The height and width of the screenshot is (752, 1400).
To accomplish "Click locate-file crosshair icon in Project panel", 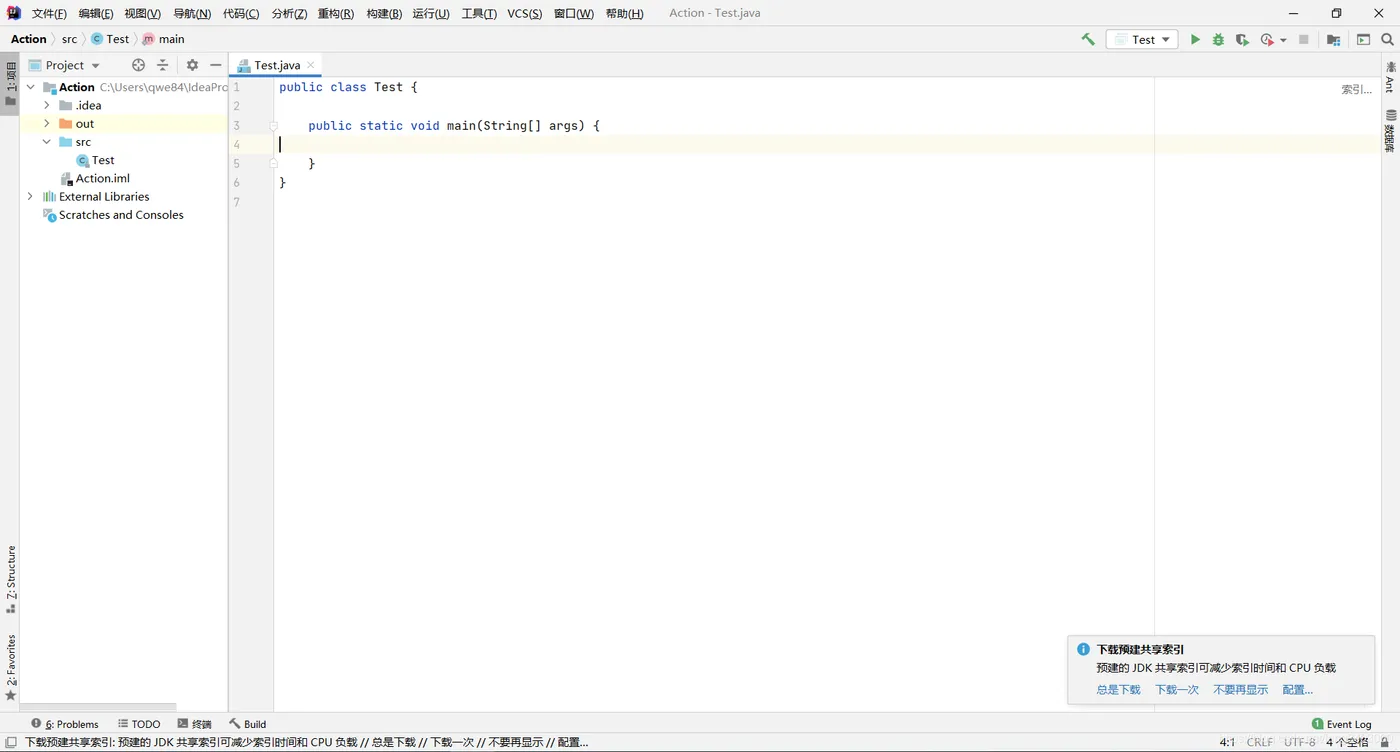I will [138, 65].
